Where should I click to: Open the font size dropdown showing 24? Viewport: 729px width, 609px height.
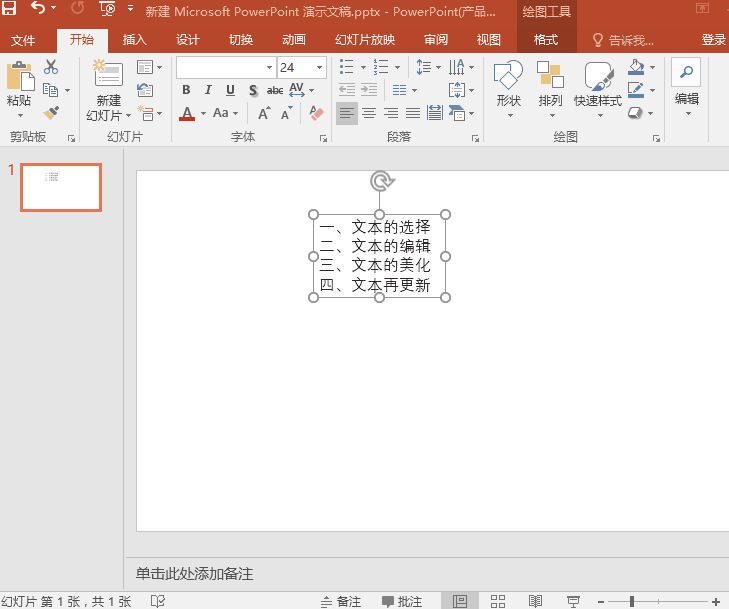320,67
